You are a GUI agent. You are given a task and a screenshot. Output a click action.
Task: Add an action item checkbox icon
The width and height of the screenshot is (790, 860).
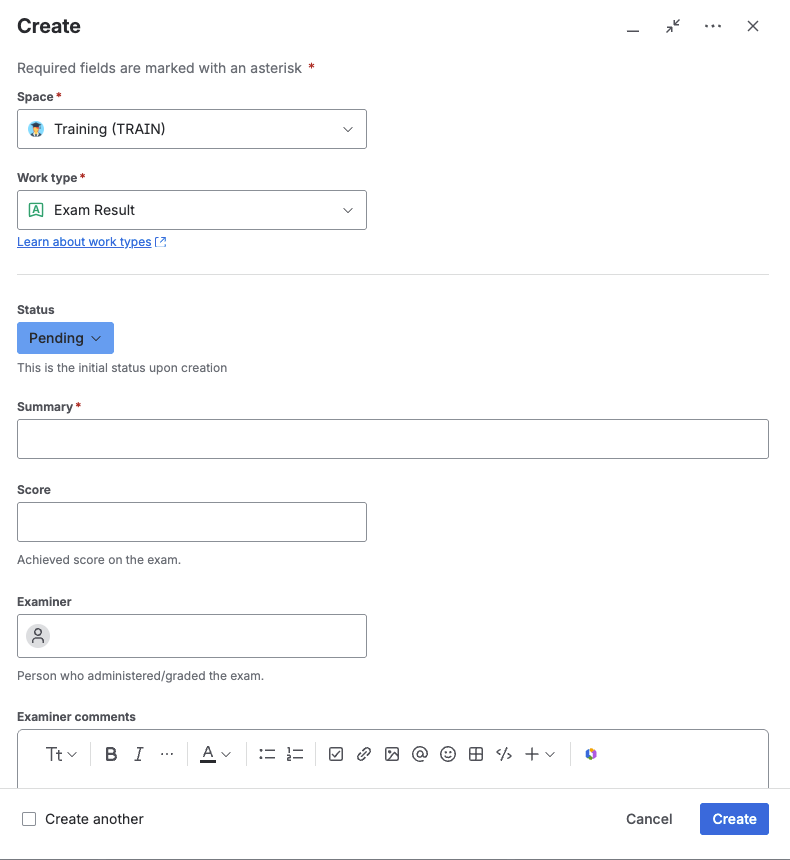(336, 754)
